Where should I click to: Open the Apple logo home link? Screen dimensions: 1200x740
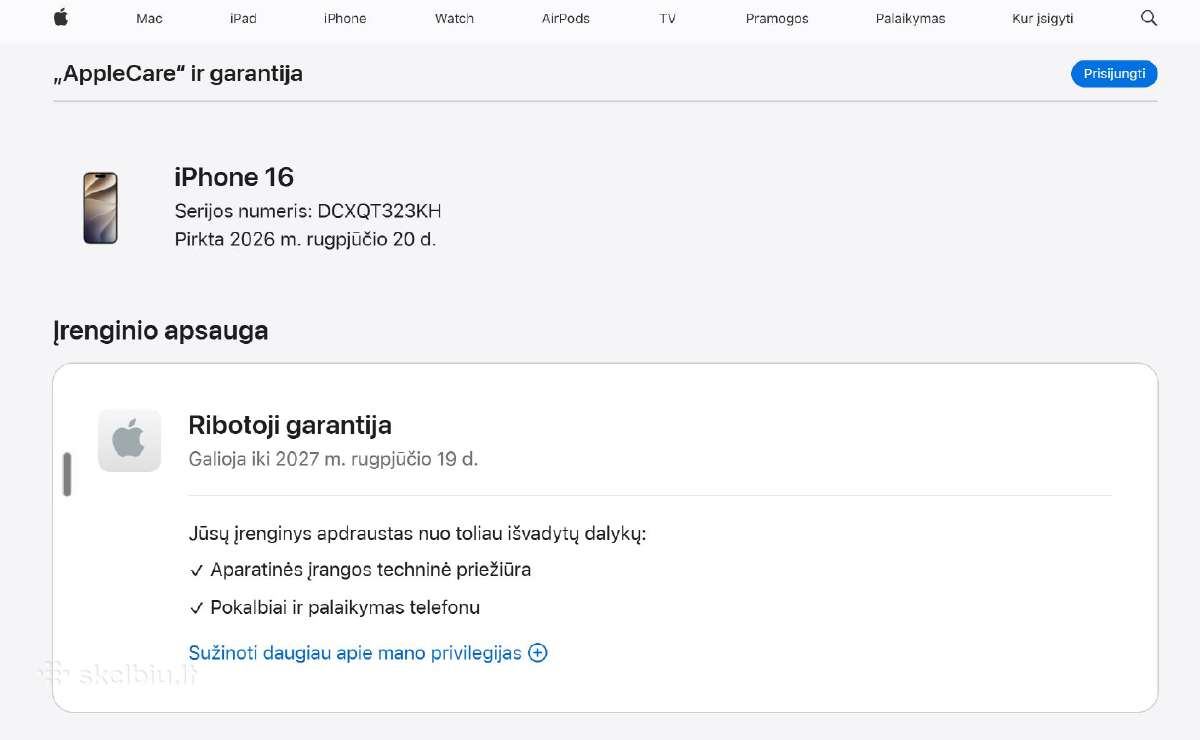click(61, 18)
